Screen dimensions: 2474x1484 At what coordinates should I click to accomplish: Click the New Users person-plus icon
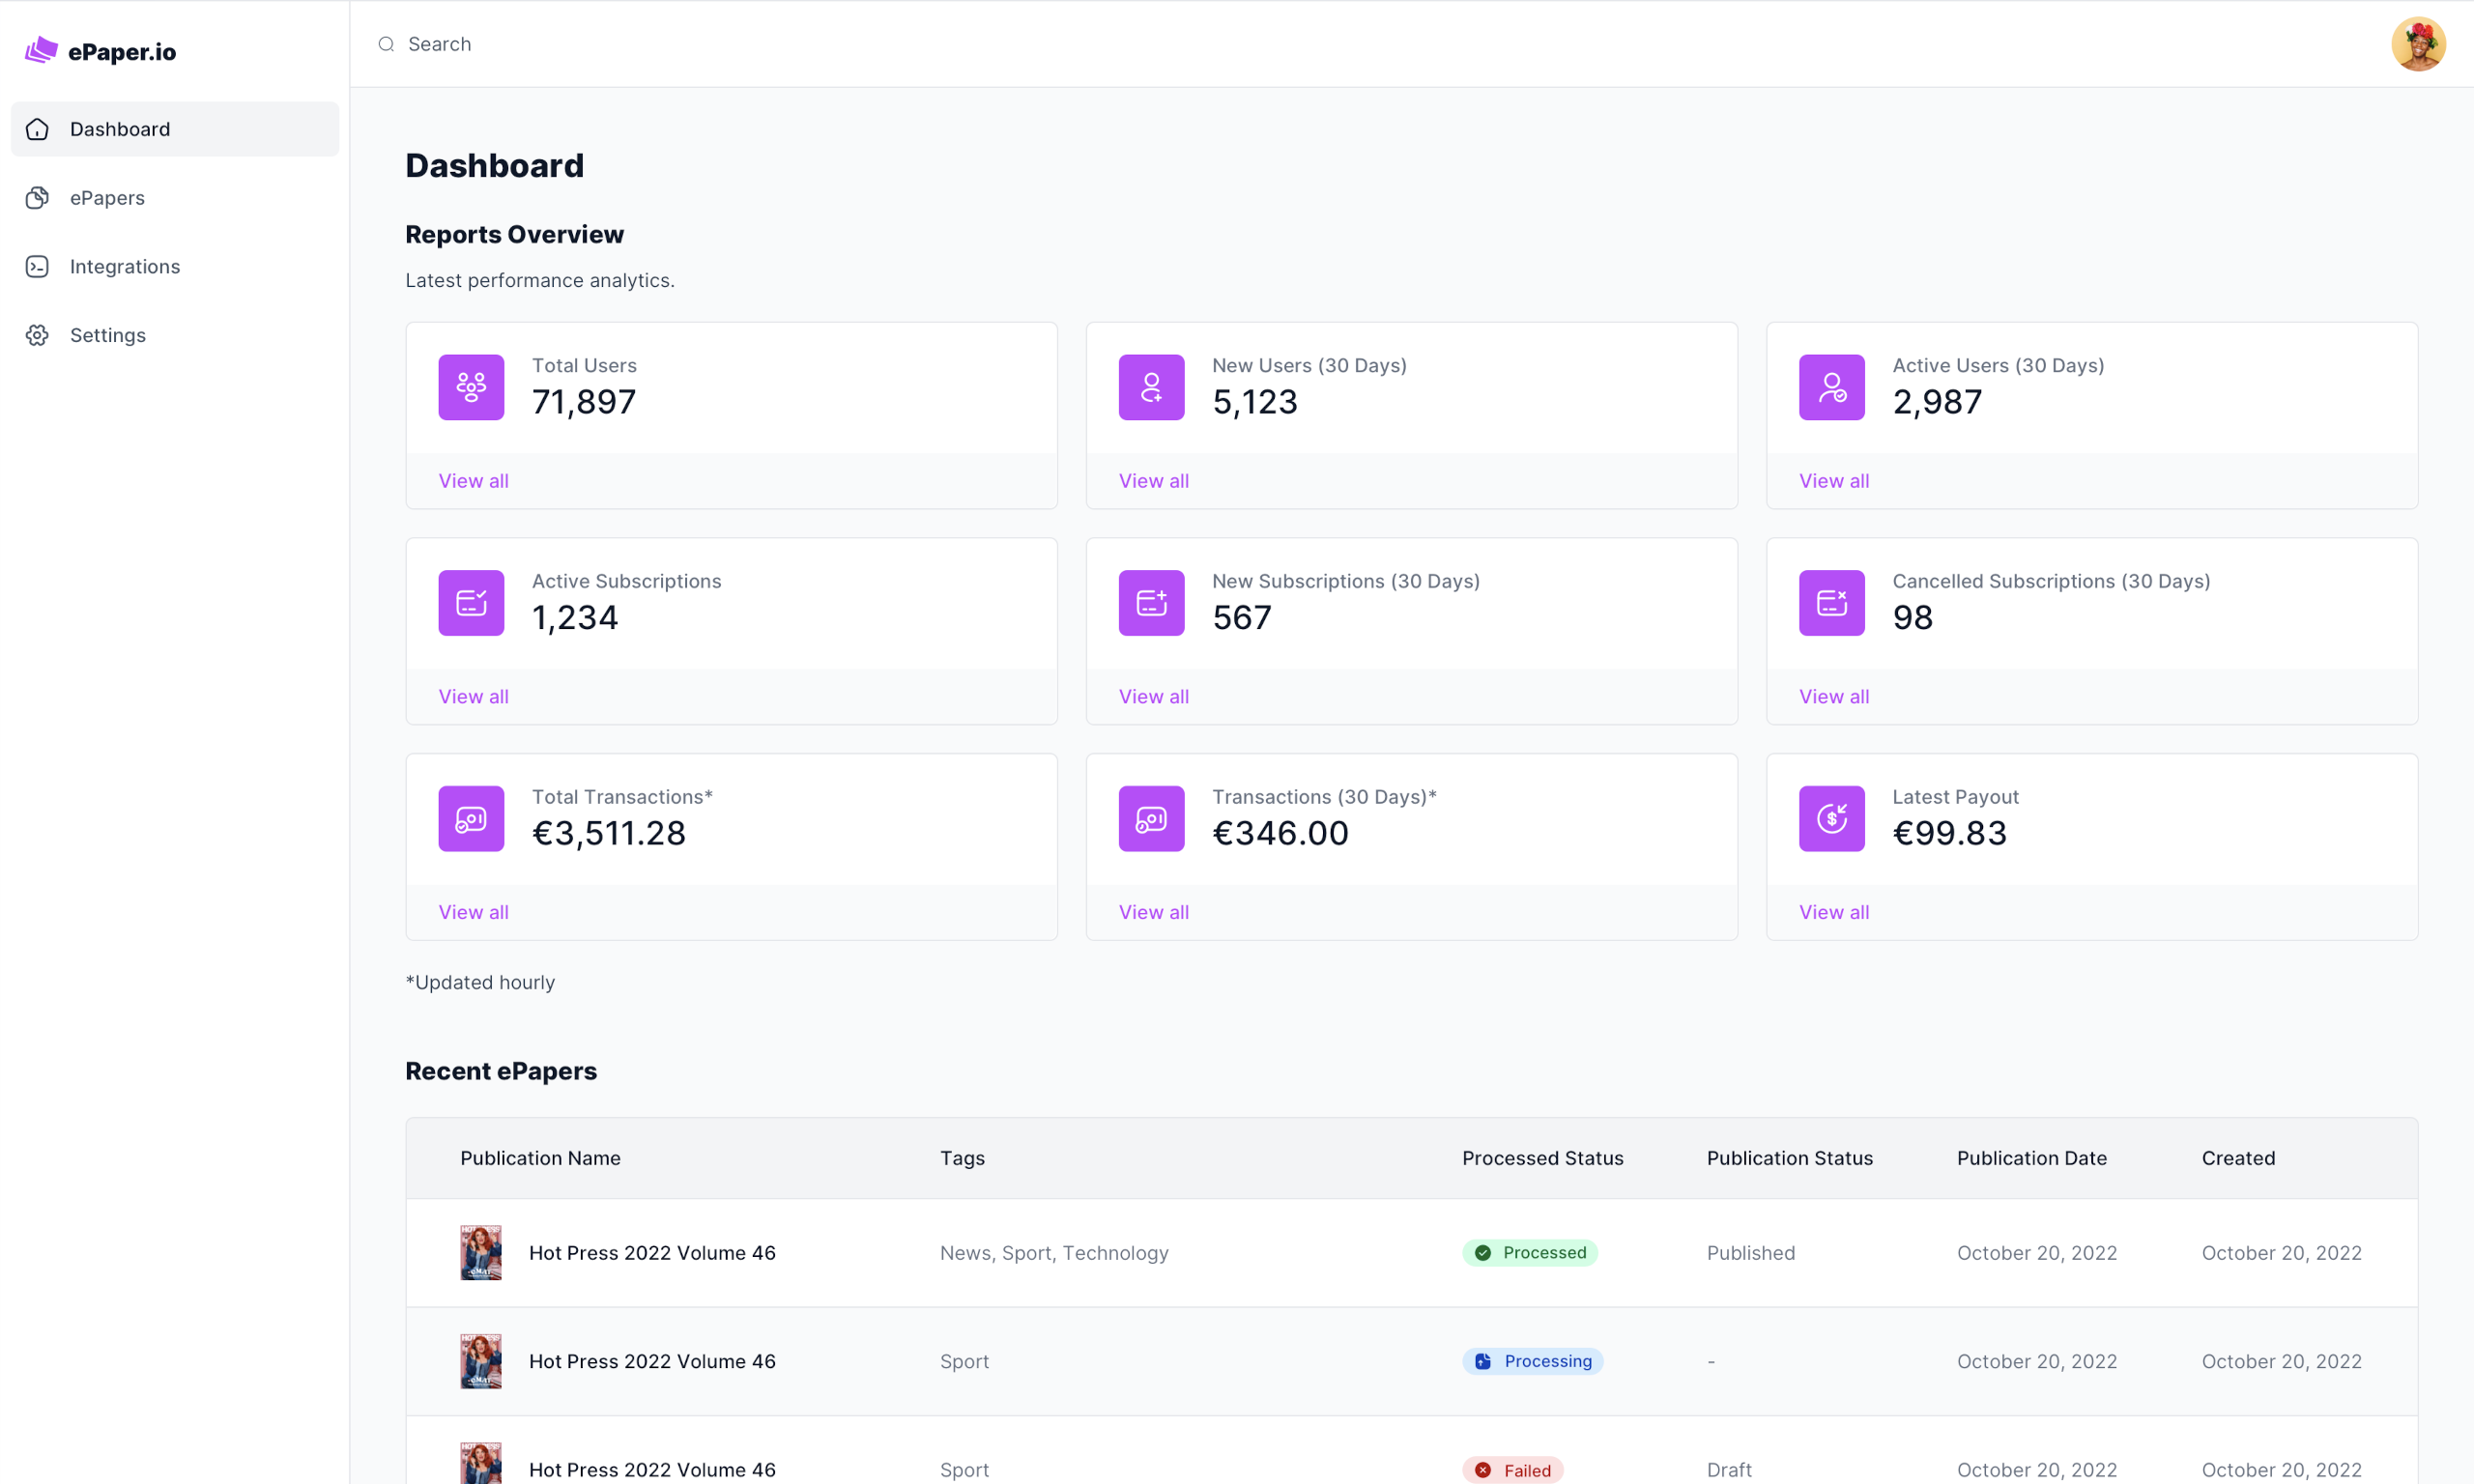(1151, 387)
